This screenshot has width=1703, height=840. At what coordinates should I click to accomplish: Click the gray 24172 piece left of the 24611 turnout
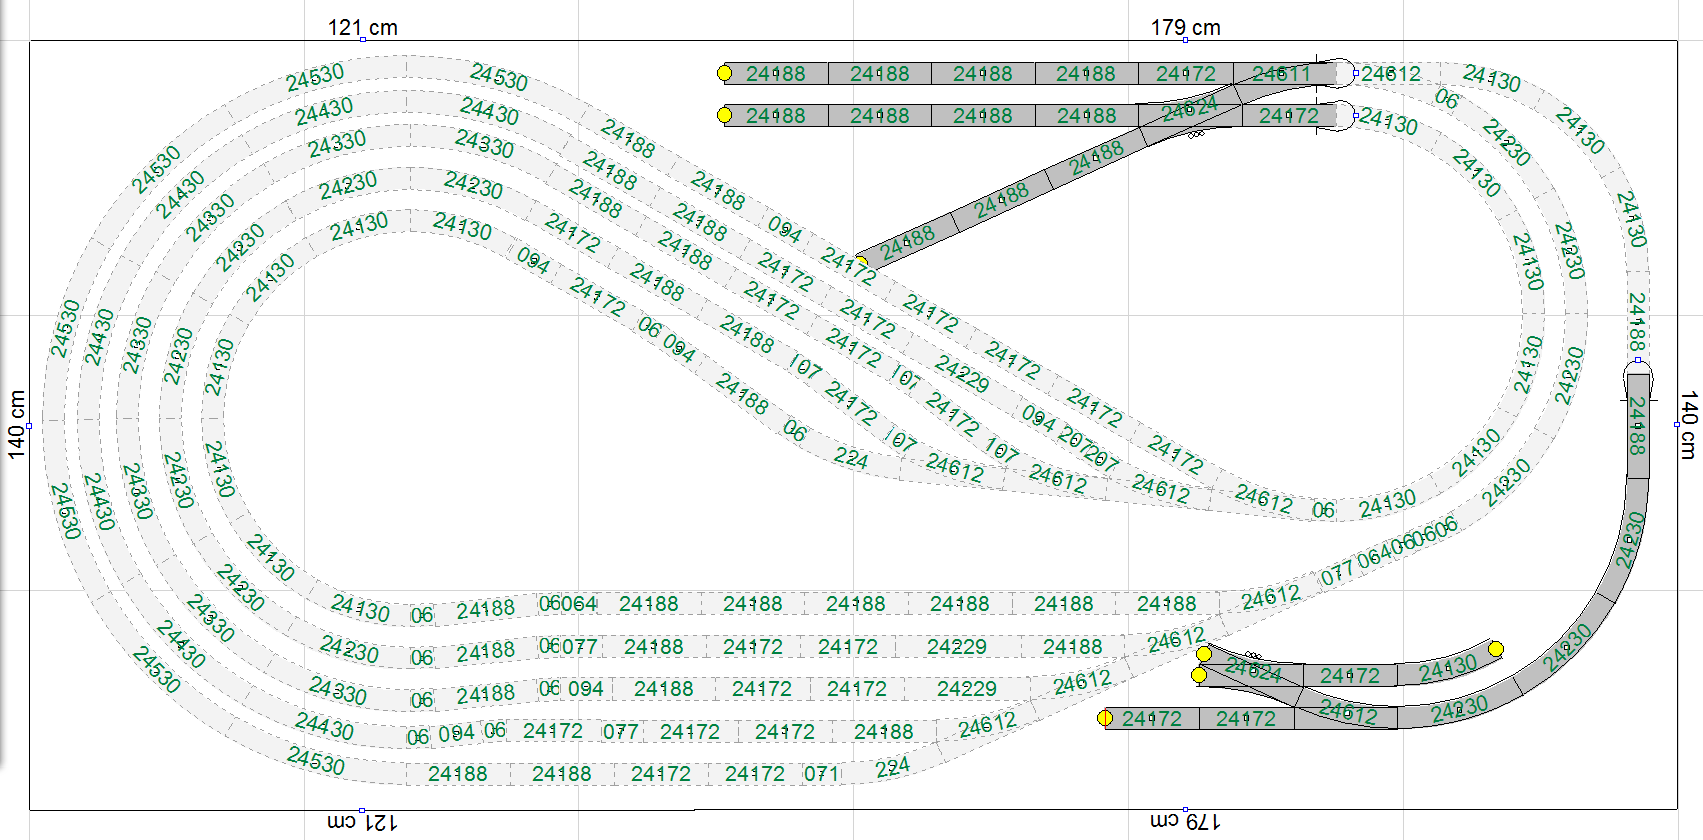[x=1186, y=73]
